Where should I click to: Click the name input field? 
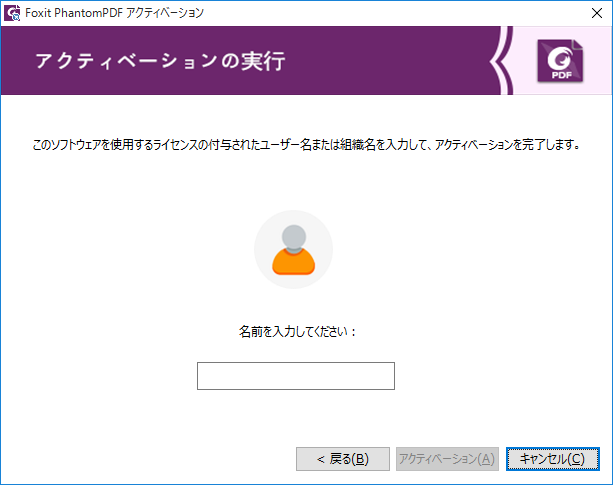click(x=296, y=376)
